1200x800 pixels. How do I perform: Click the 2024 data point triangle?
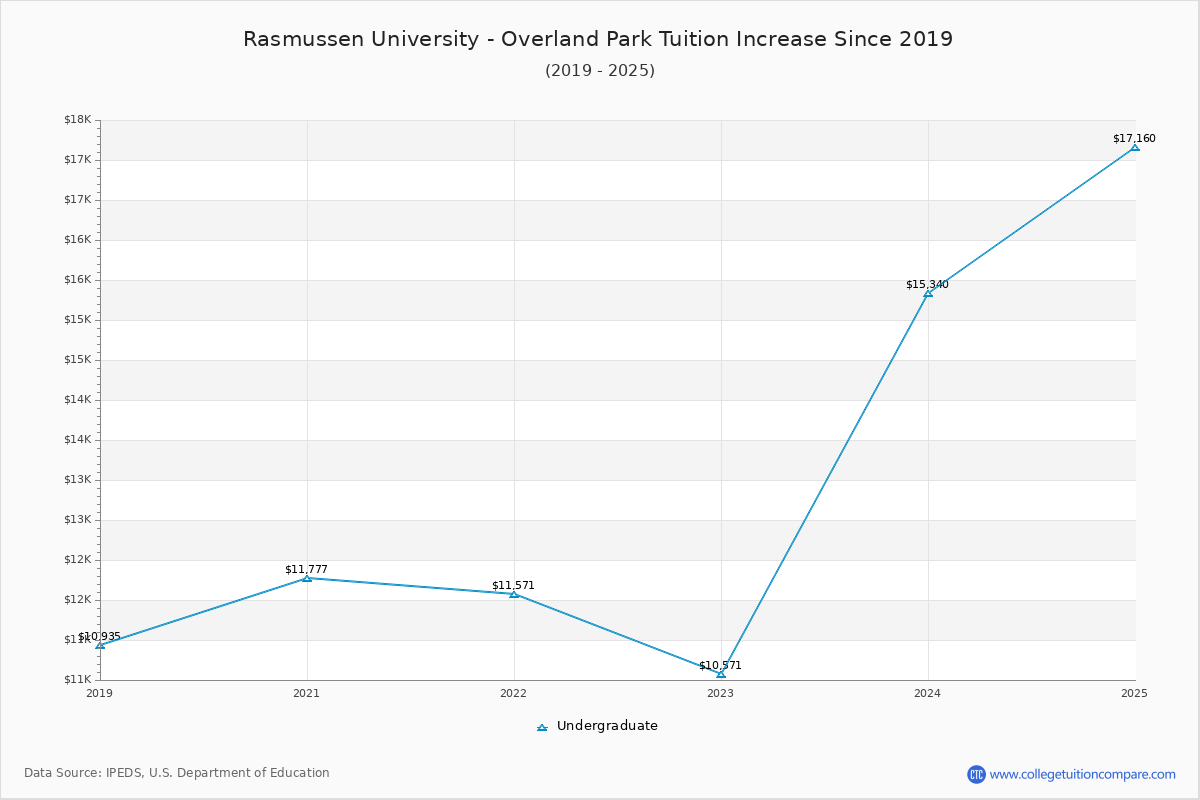pyautogui.click(x=928, y=293)
